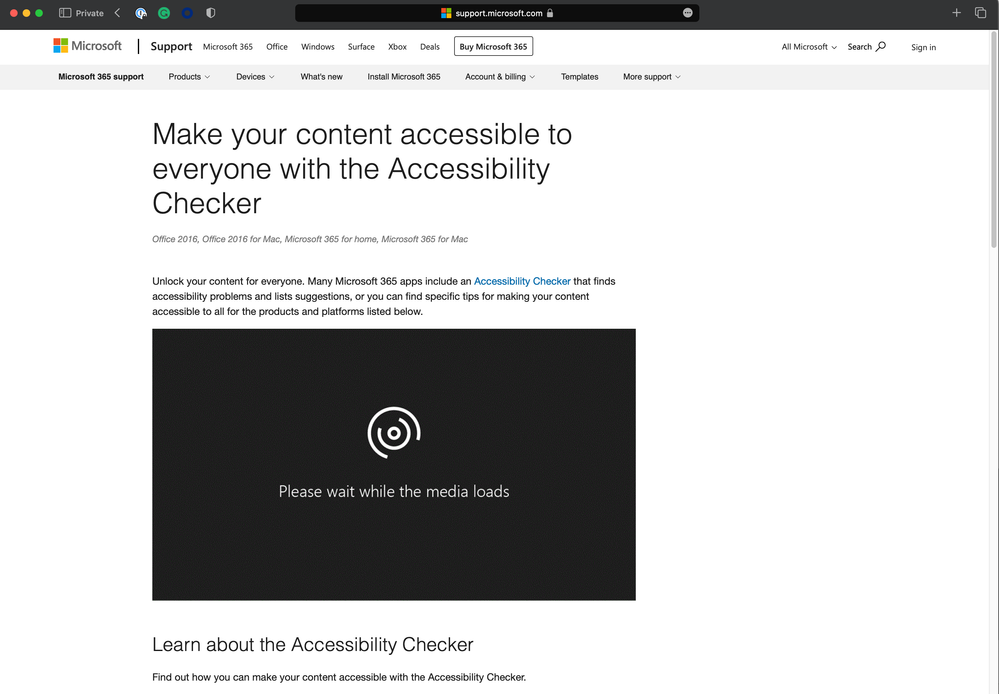Click Sign in
Image resolution: width=999 pixels, height=694 pixels.
pos(923,47)
